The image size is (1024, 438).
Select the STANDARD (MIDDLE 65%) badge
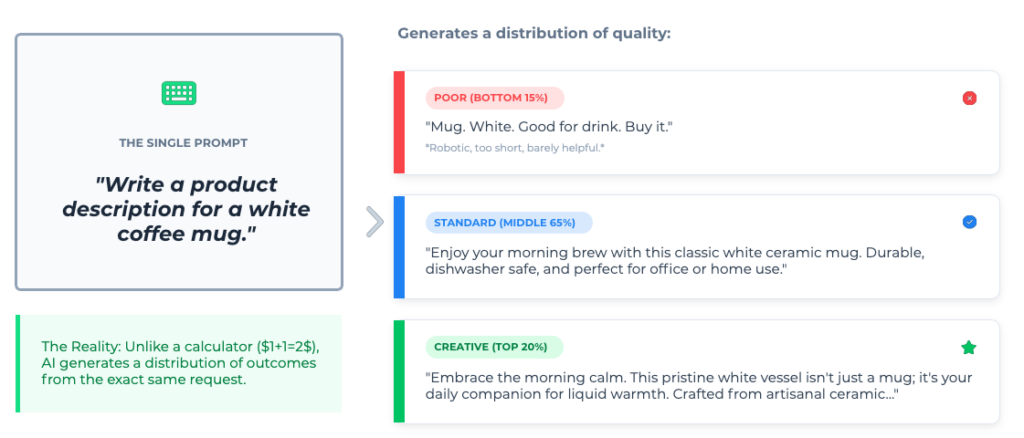point(509,222)
